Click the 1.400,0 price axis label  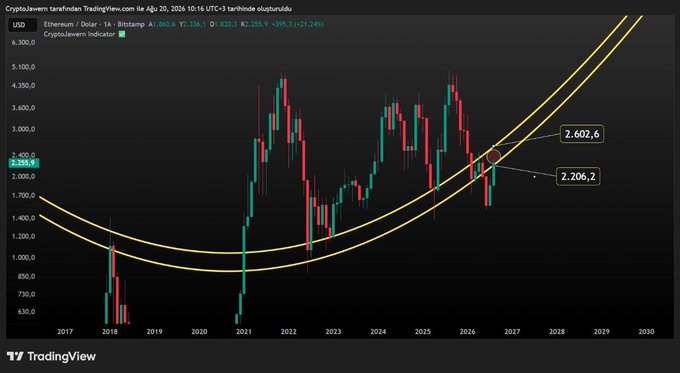pos(24,218)
